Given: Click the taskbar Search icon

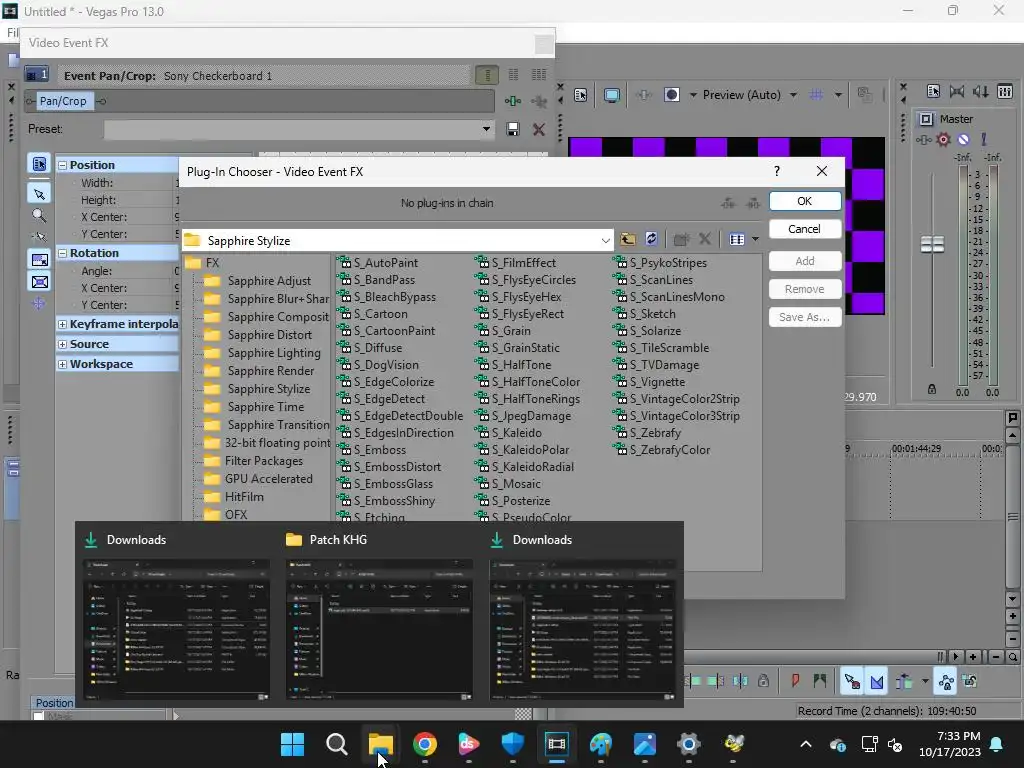Looking at the screenshot, I should click(x=336, y=744).
